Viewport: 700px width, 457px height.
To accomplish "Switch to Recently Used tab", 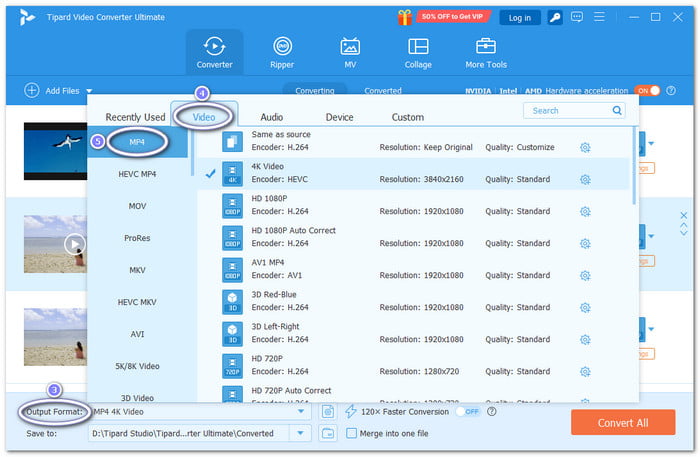I will (135, 117).
